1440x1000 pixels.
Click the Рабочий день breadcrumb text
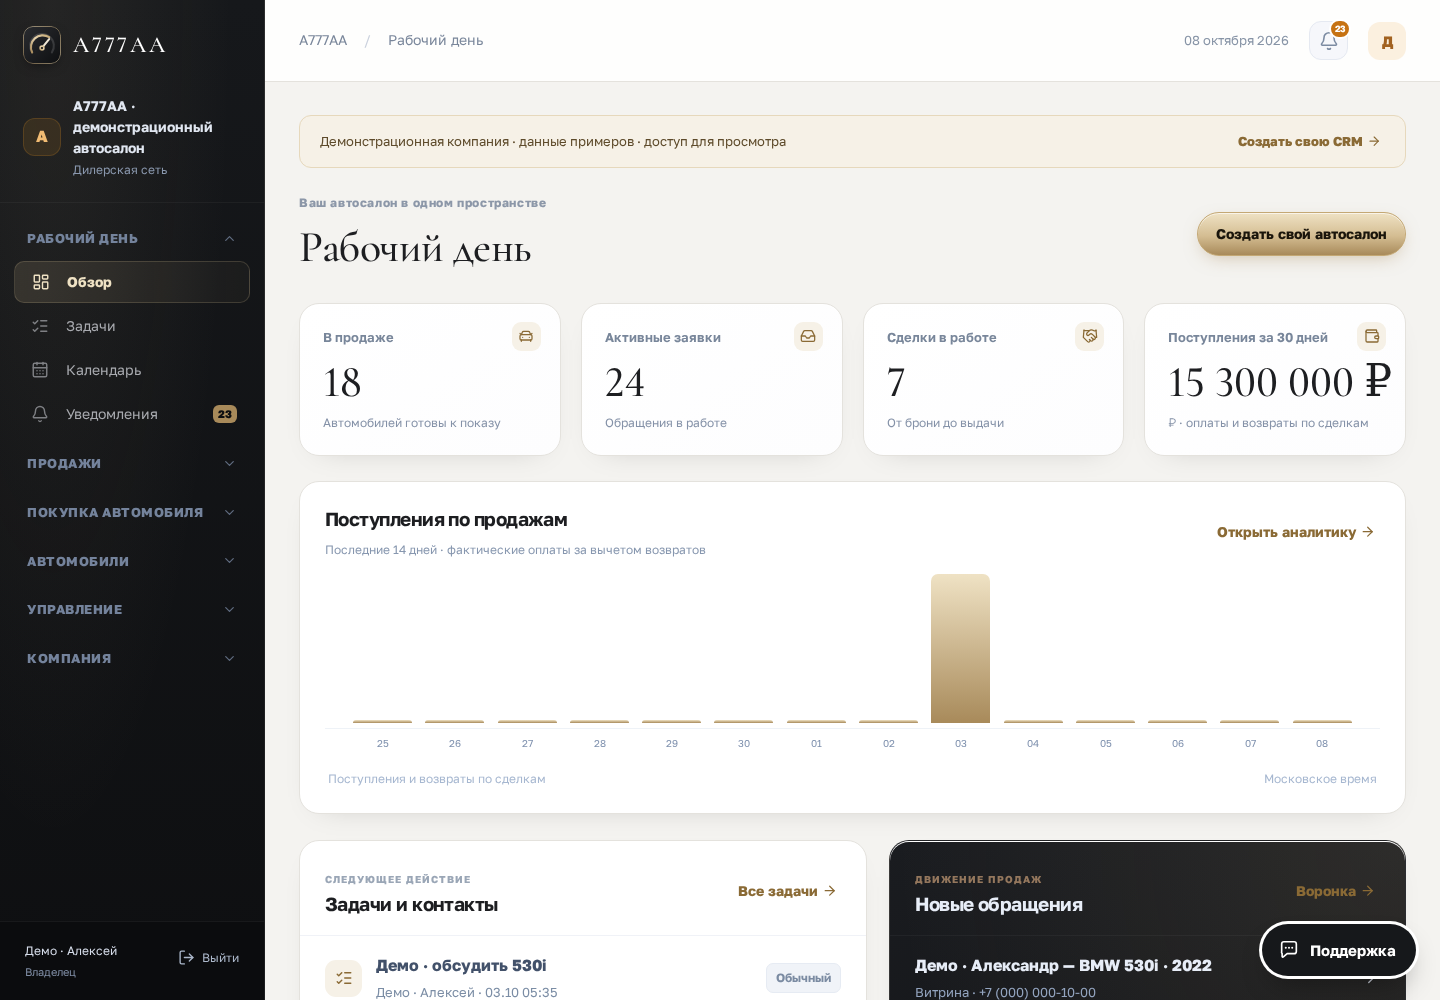pyautogui.click(x=436, y=41)
